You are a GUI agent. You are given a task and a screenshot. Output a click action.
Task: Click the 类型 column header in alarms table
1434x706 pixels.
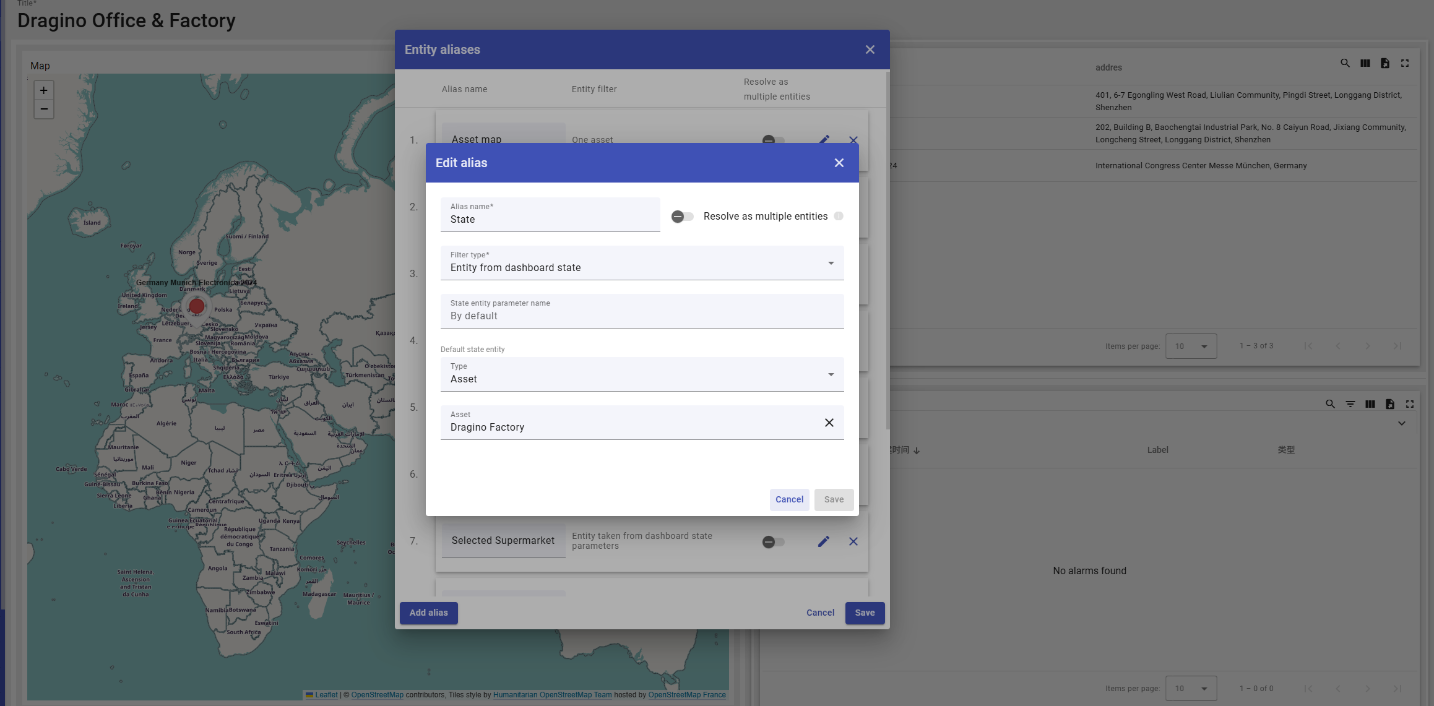coord(1286,450)
